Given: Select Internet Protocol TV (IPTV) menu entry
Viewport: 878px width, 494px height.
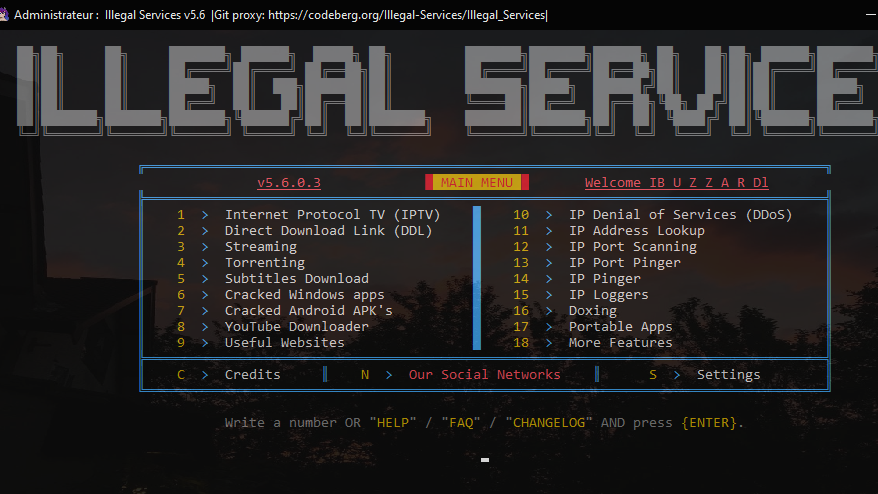Looking at the screenshot, I should [x=333, y=215].
